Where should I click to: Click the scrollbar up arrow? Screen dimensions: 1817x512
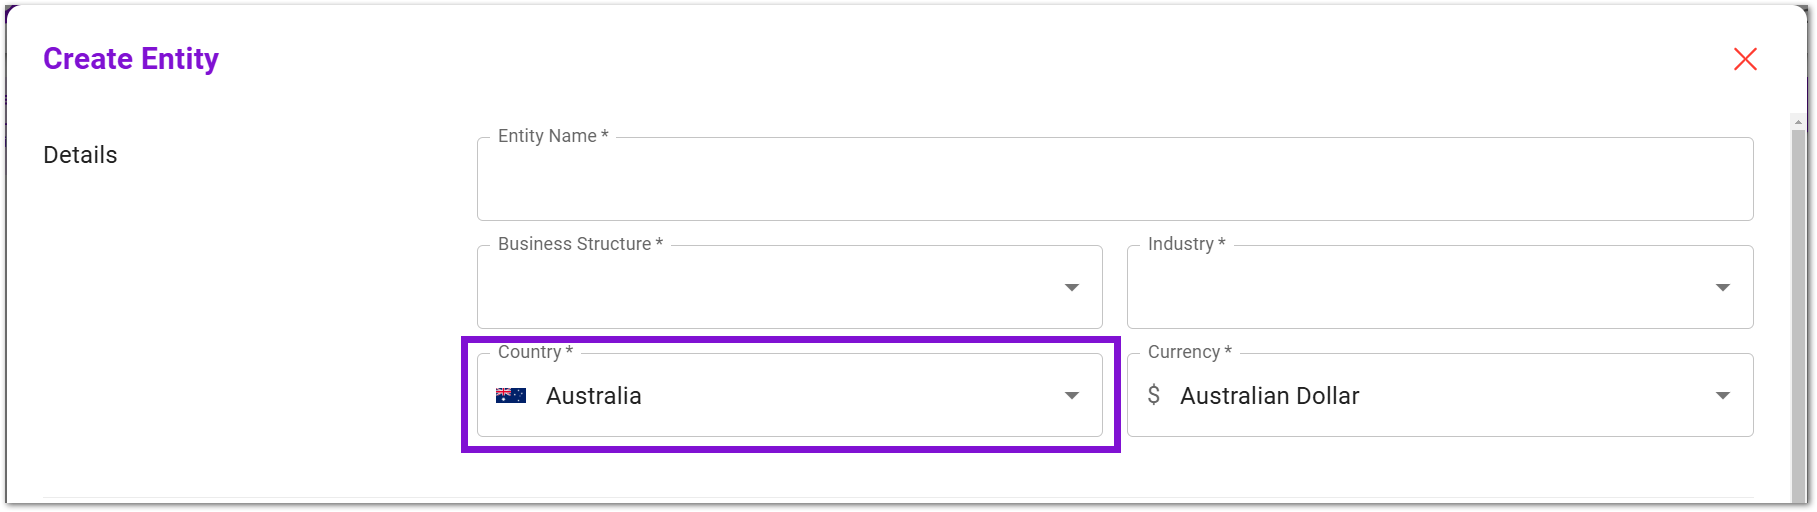(x=1799, y=122)
